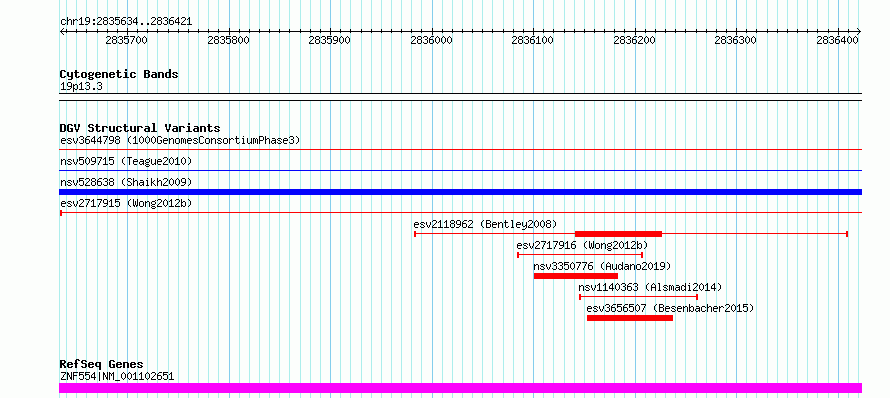Screen dimensions: 890x398
Task: Open the ZNF554|NM_001102651 gene label
Action: 117,376
